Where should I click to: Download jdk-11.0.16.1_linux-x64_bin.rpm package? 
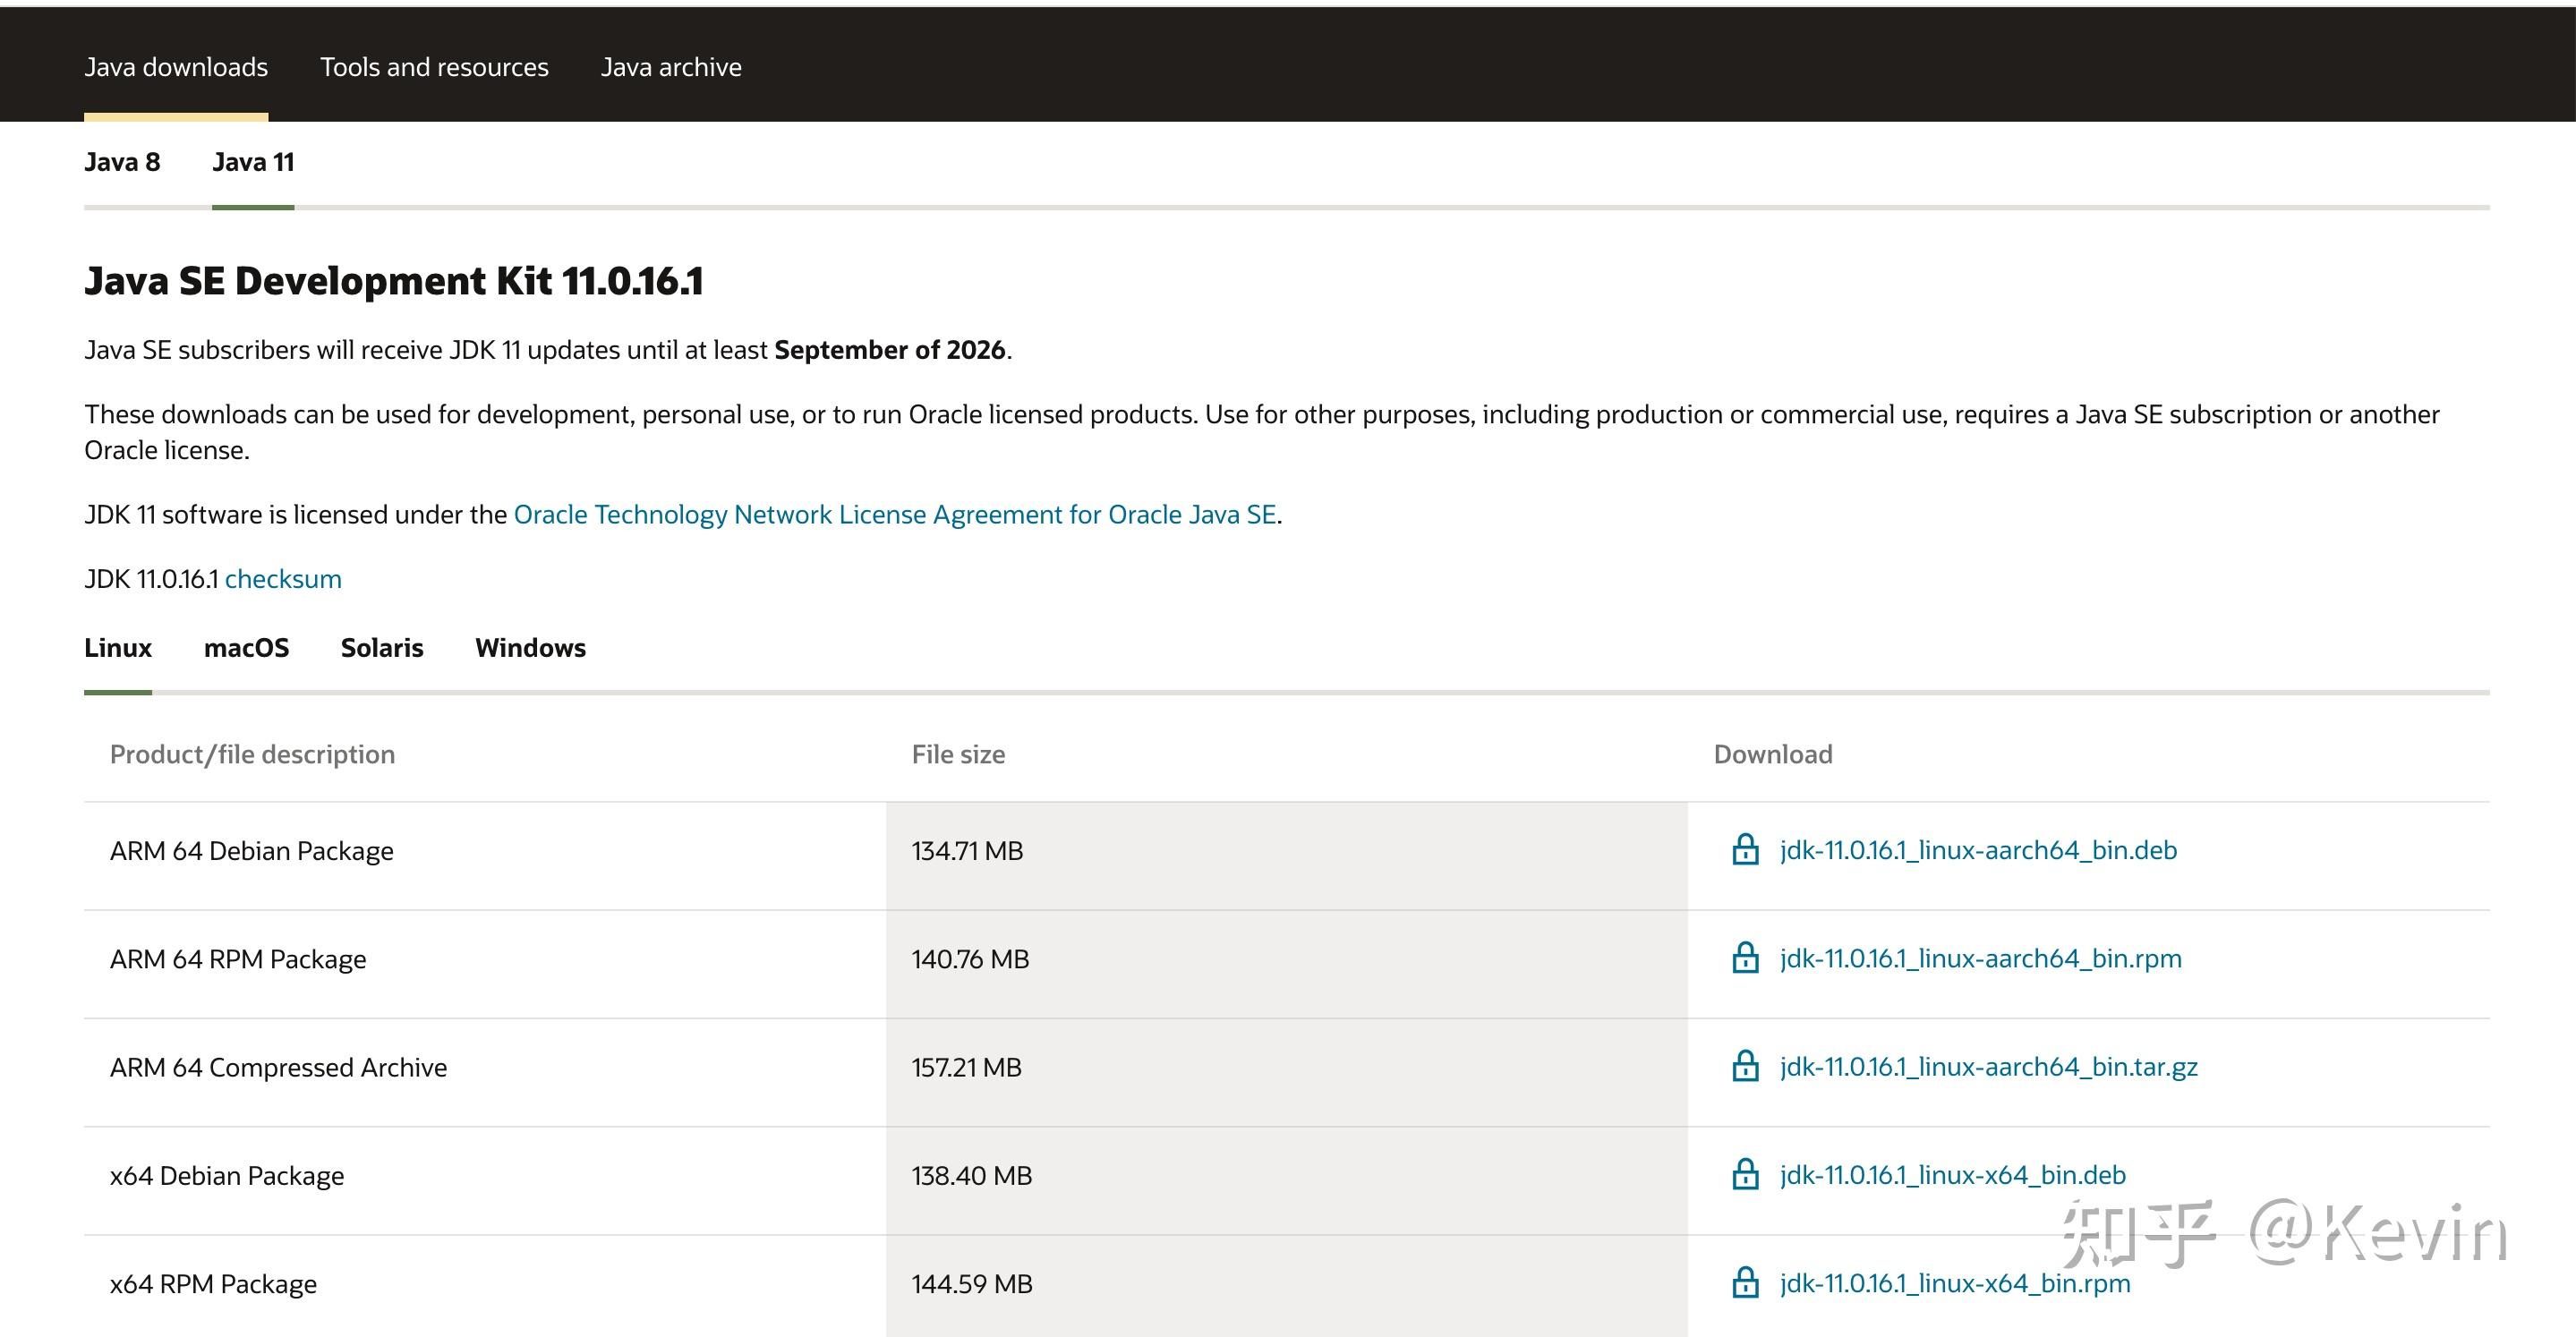(x=1954, y=1283)
